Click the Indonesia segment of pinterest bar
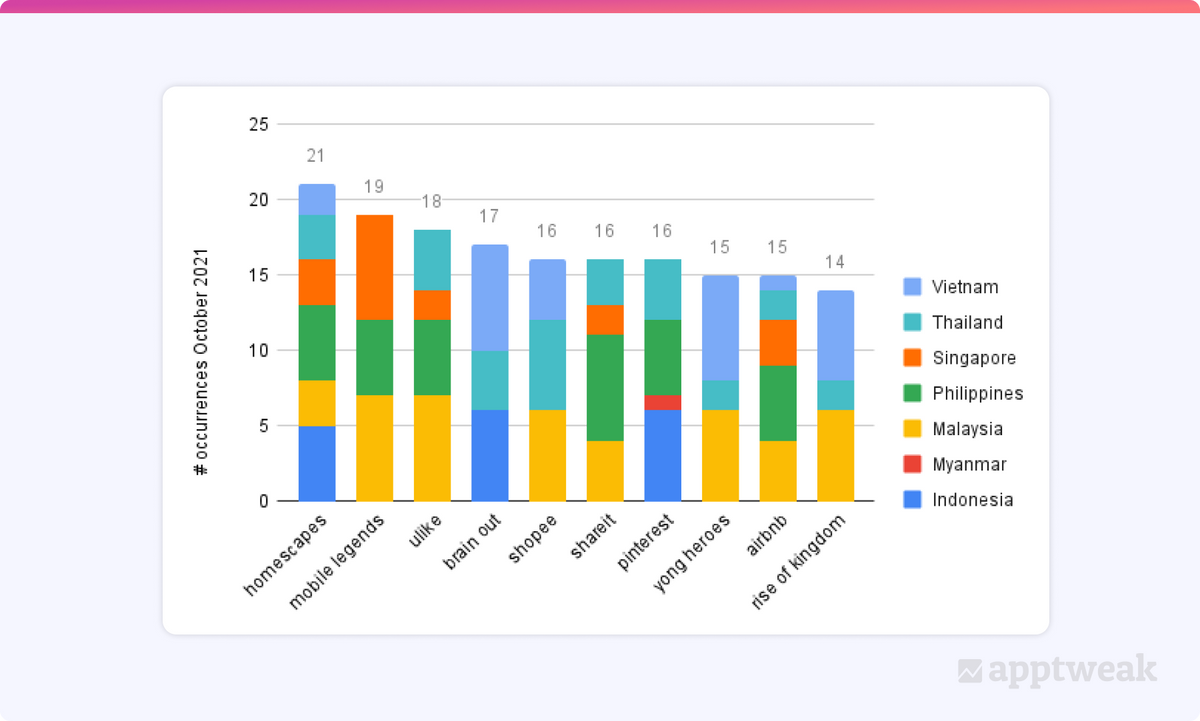1200x721 pixels. pos(663,456)
